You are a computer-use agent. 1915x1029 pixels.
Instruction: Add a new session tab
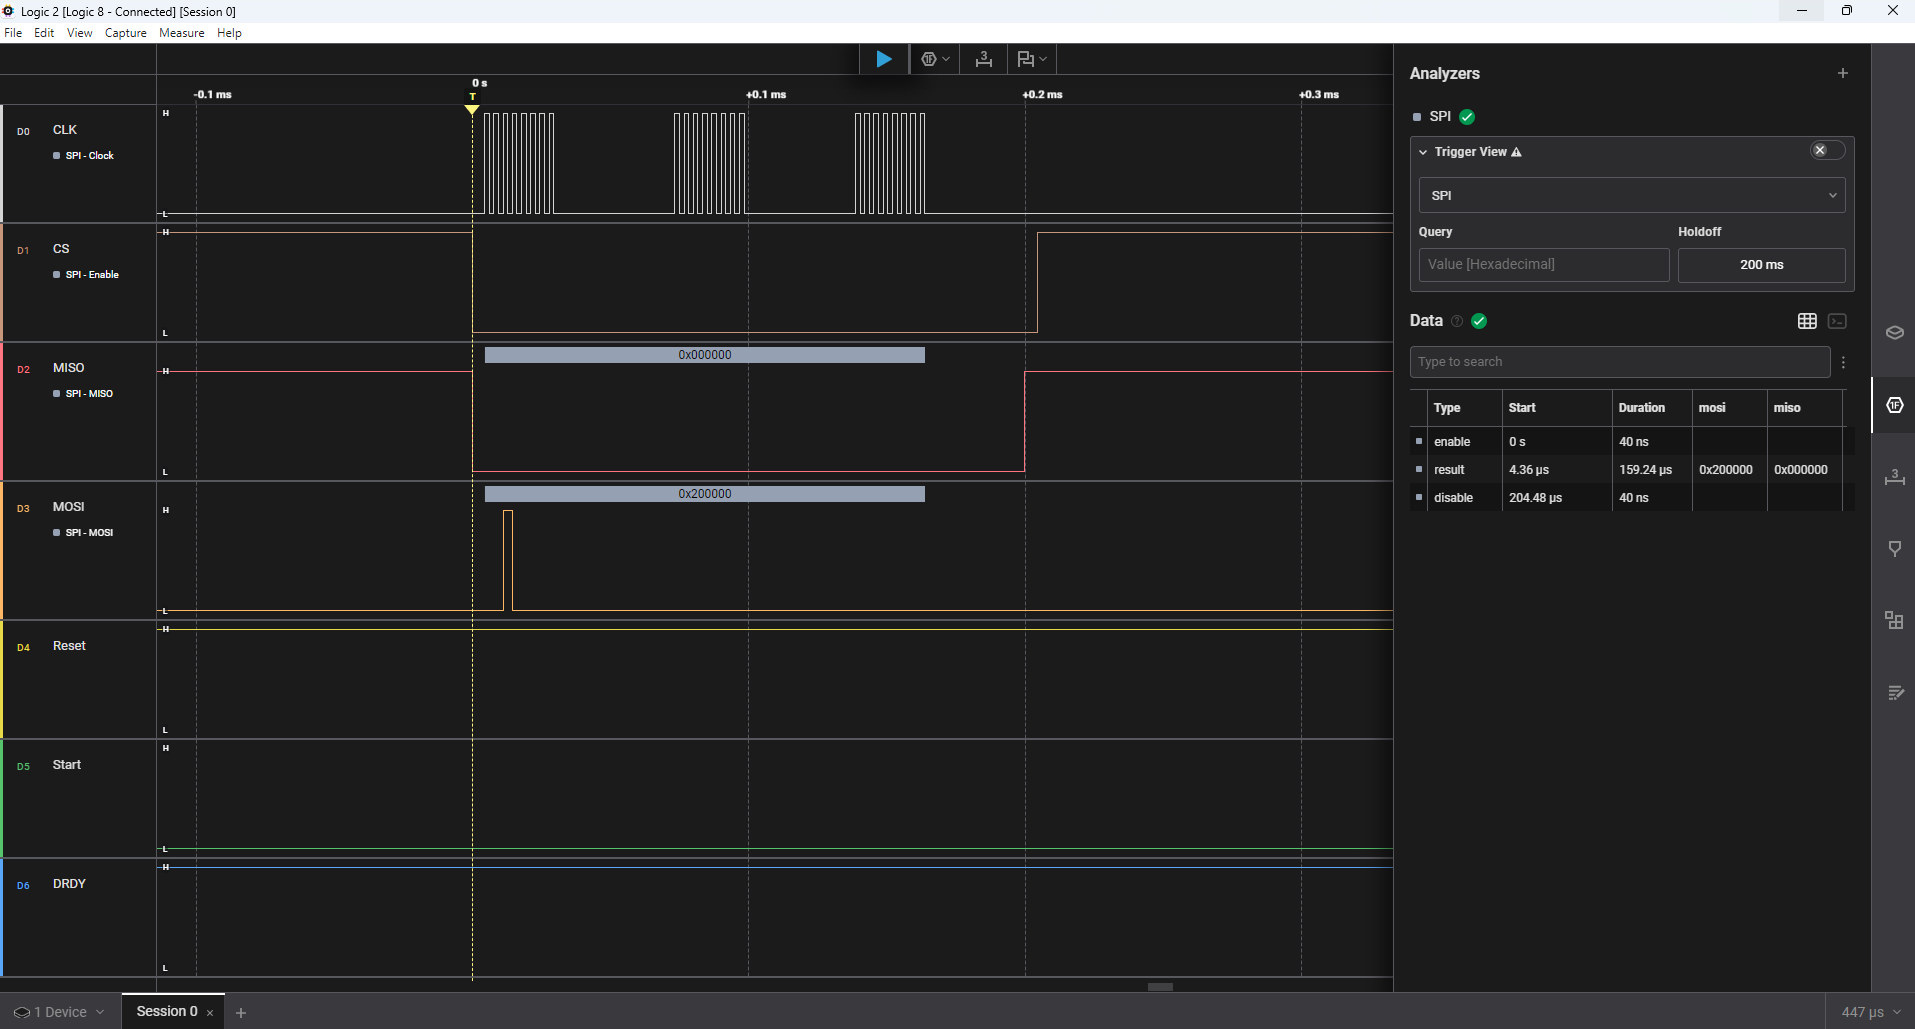[241, 1013]
